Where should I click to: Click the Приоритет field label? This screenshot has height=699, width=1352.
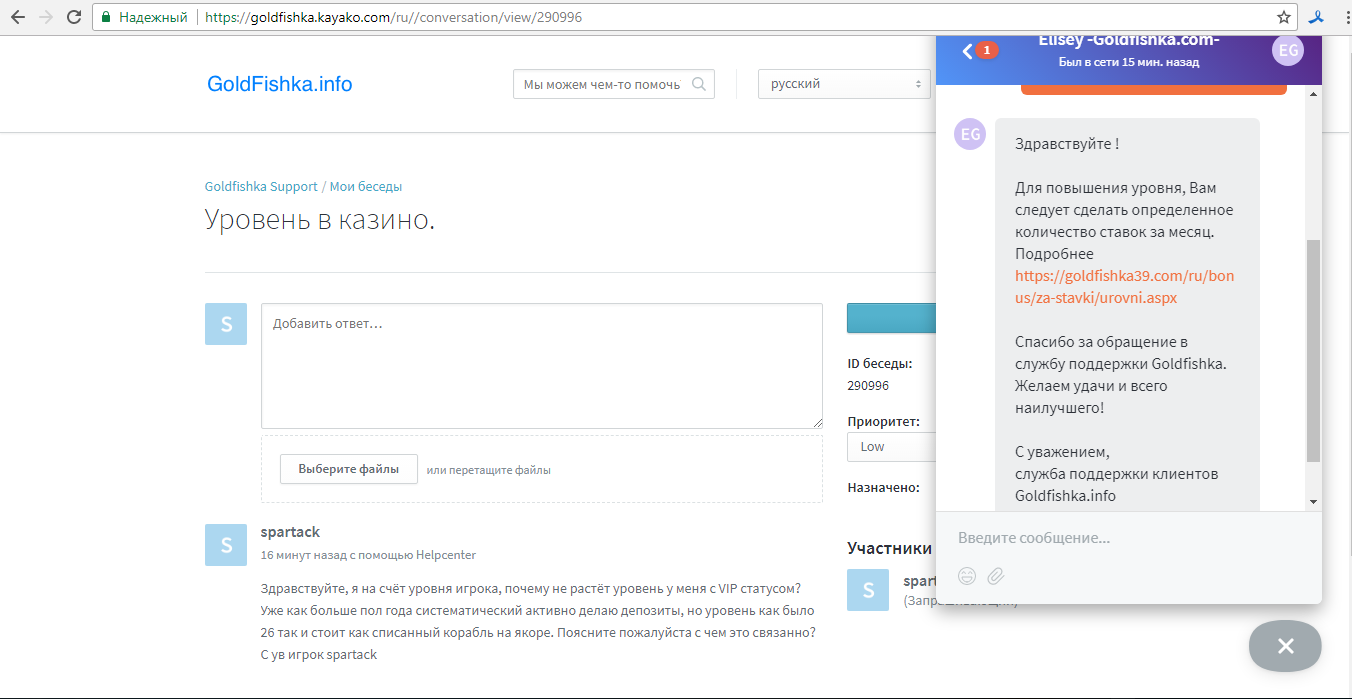coord(883,422)
